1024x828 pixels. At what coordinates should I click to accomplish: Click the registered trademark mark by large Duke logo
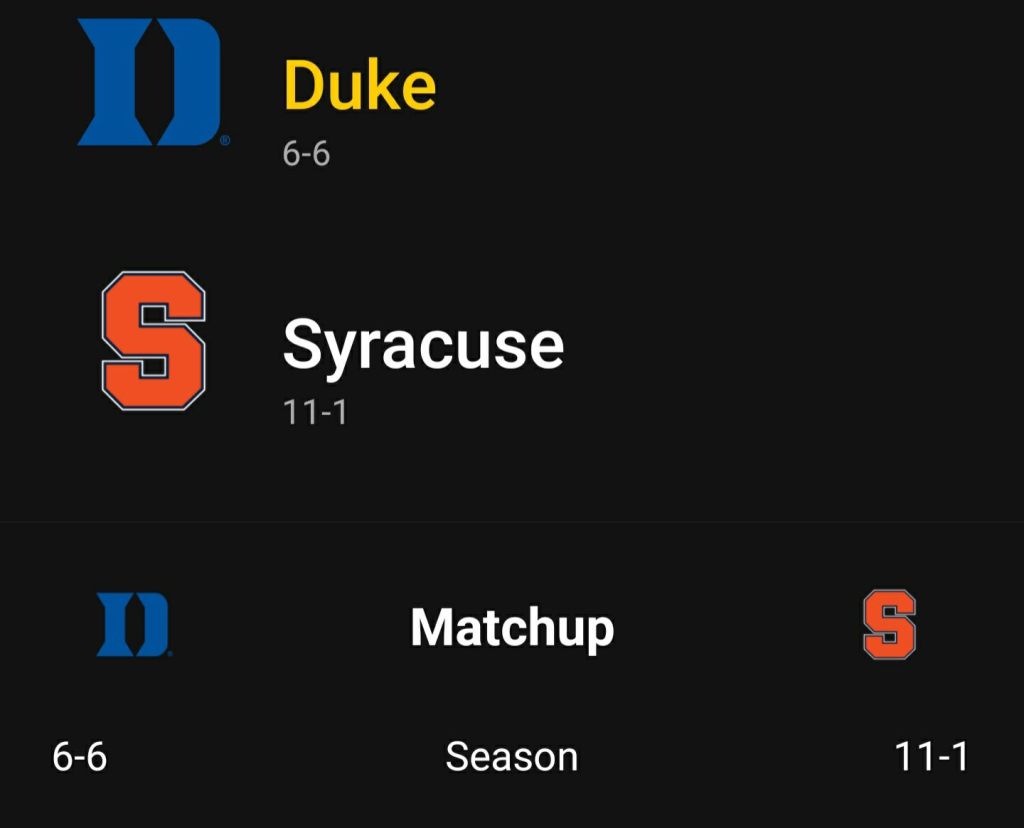click(224, 141)
